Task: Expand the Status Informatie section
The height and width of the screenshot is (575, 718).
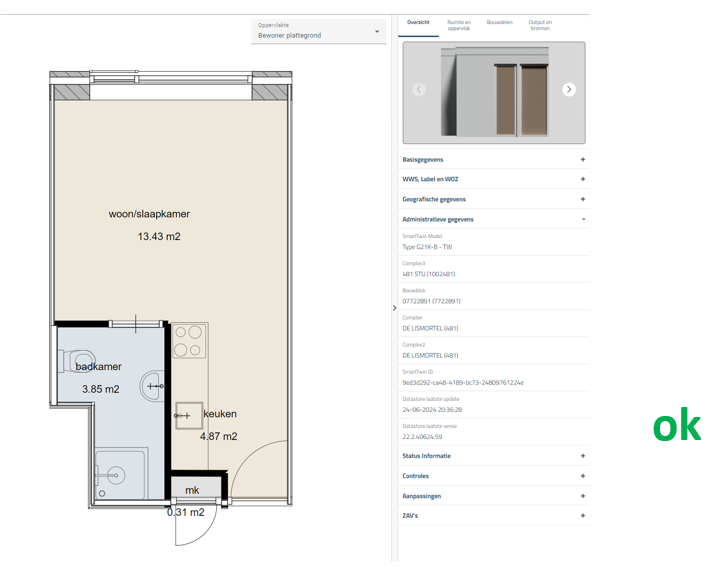Action: 583,456
